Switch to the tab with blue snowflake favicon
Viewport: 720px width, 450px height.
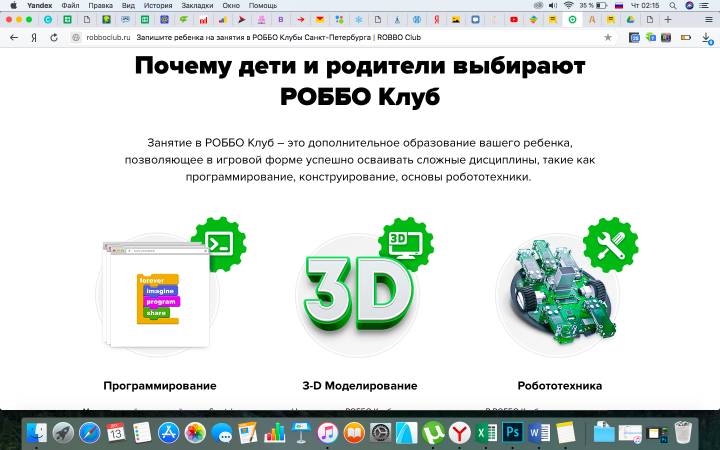point(359,19)
